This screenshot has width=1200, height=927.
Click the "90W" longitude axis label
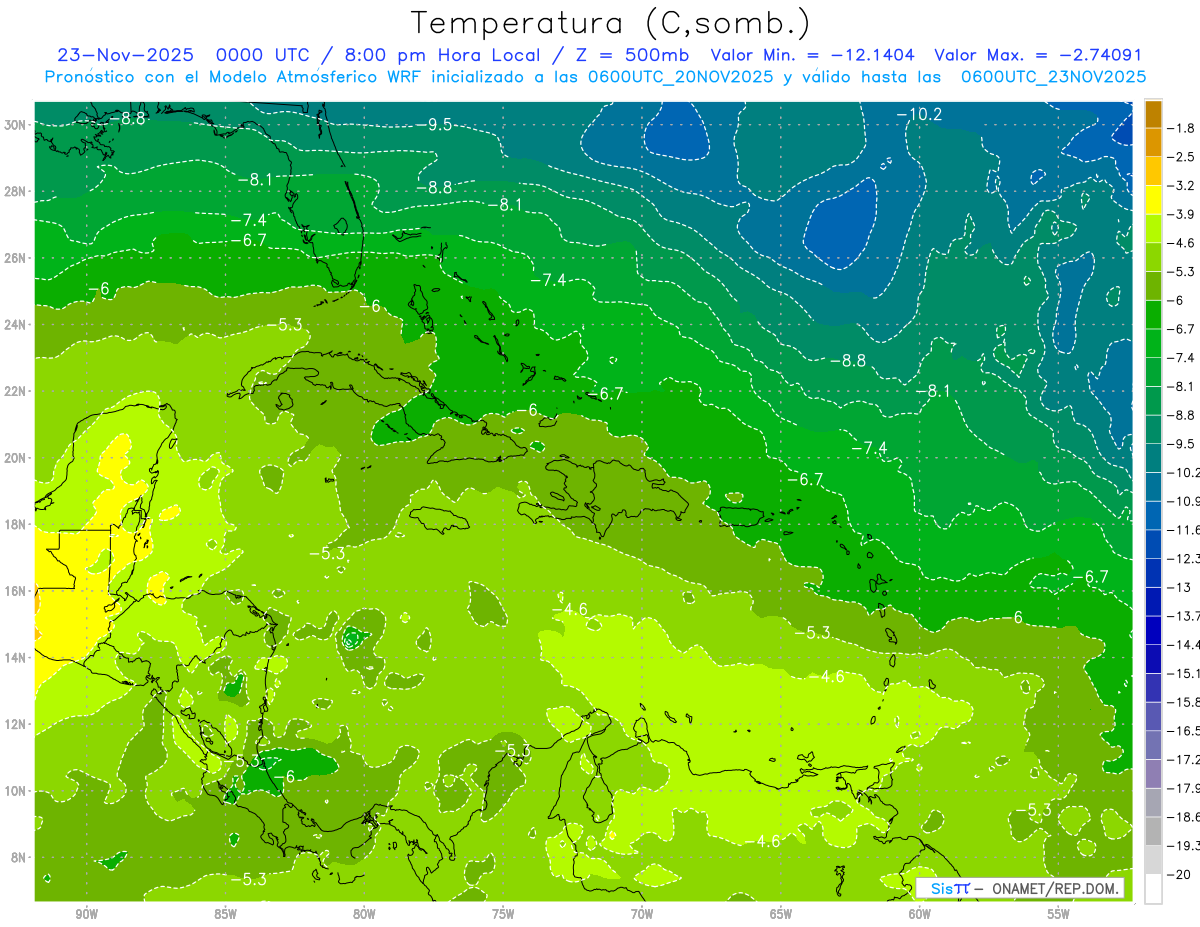click(86, 914)
